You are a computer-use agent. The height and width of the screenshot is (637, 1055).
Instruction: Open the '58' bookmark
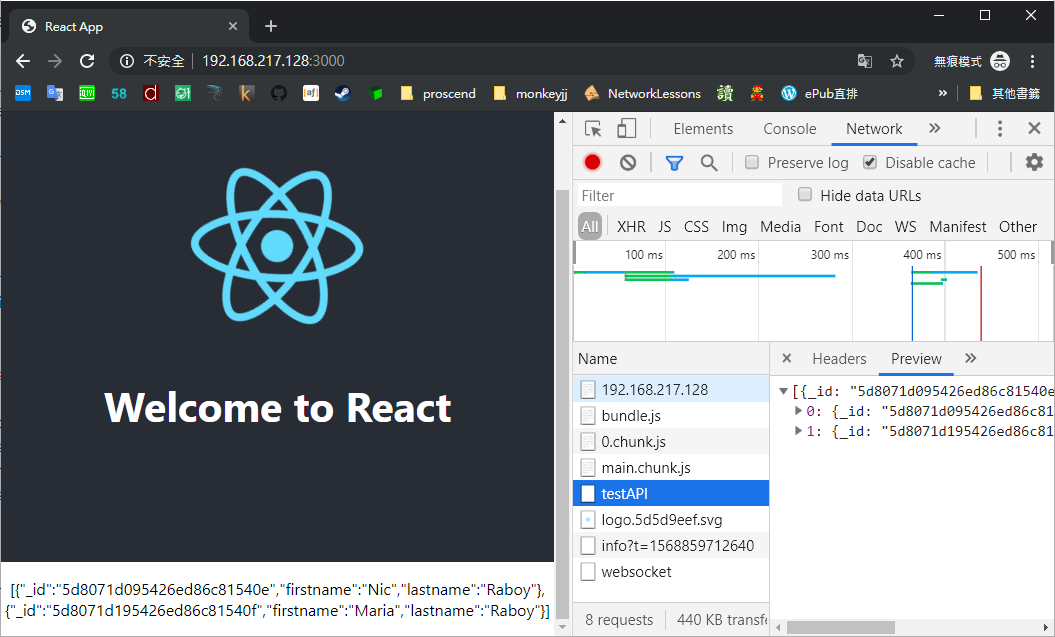(x=118, y=93)
